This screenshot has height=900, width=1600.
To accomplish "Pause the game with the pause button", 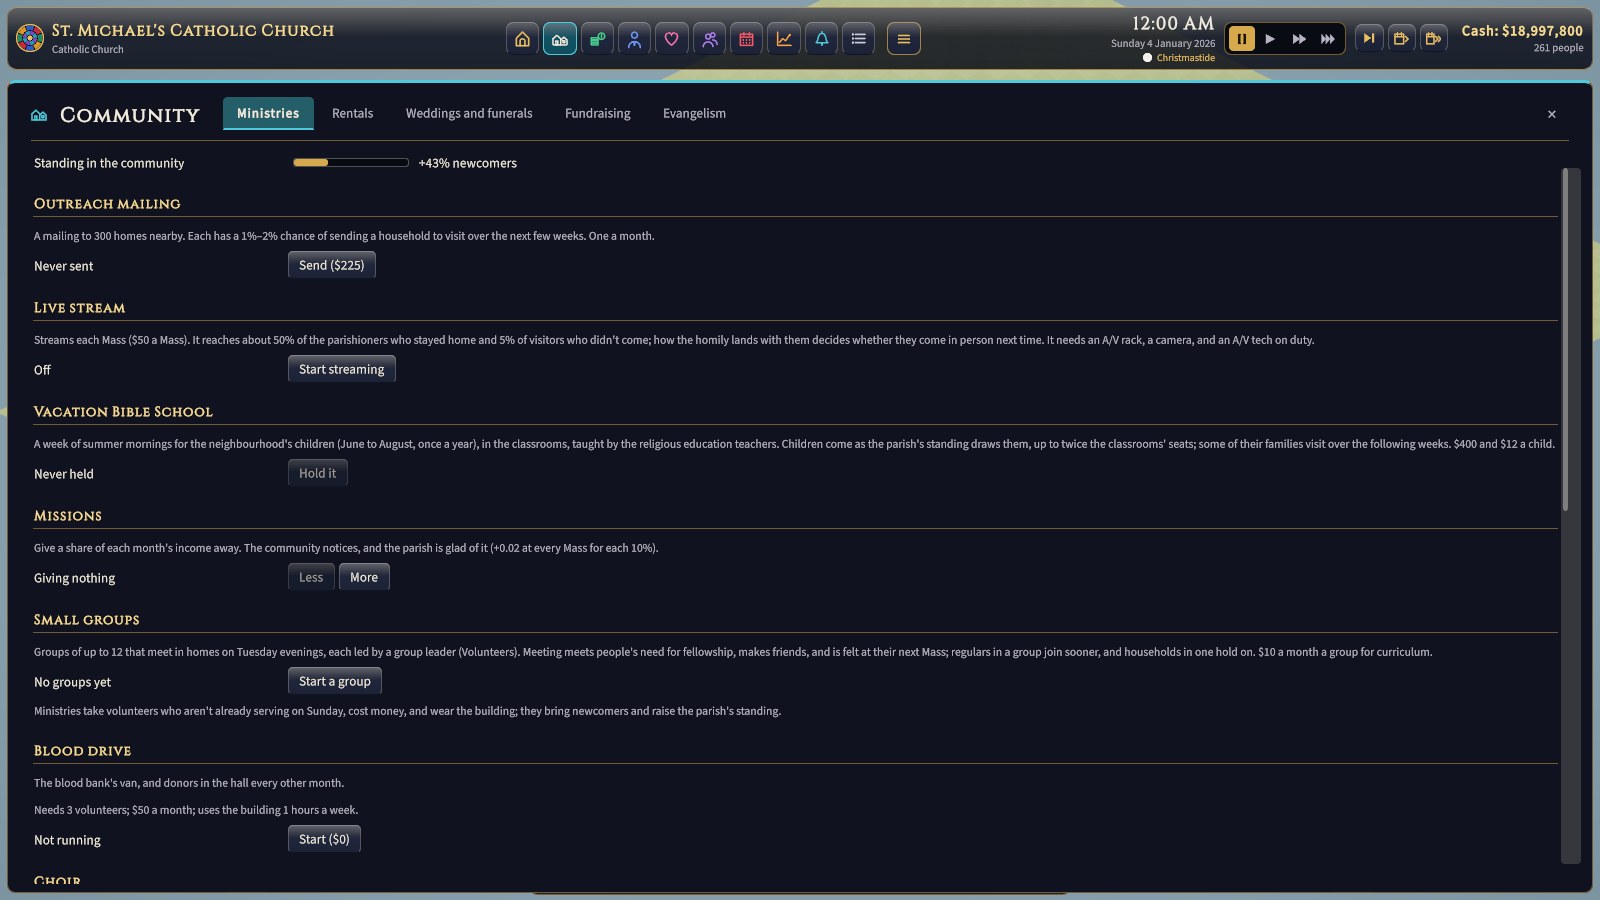I will coord(1241,39).
